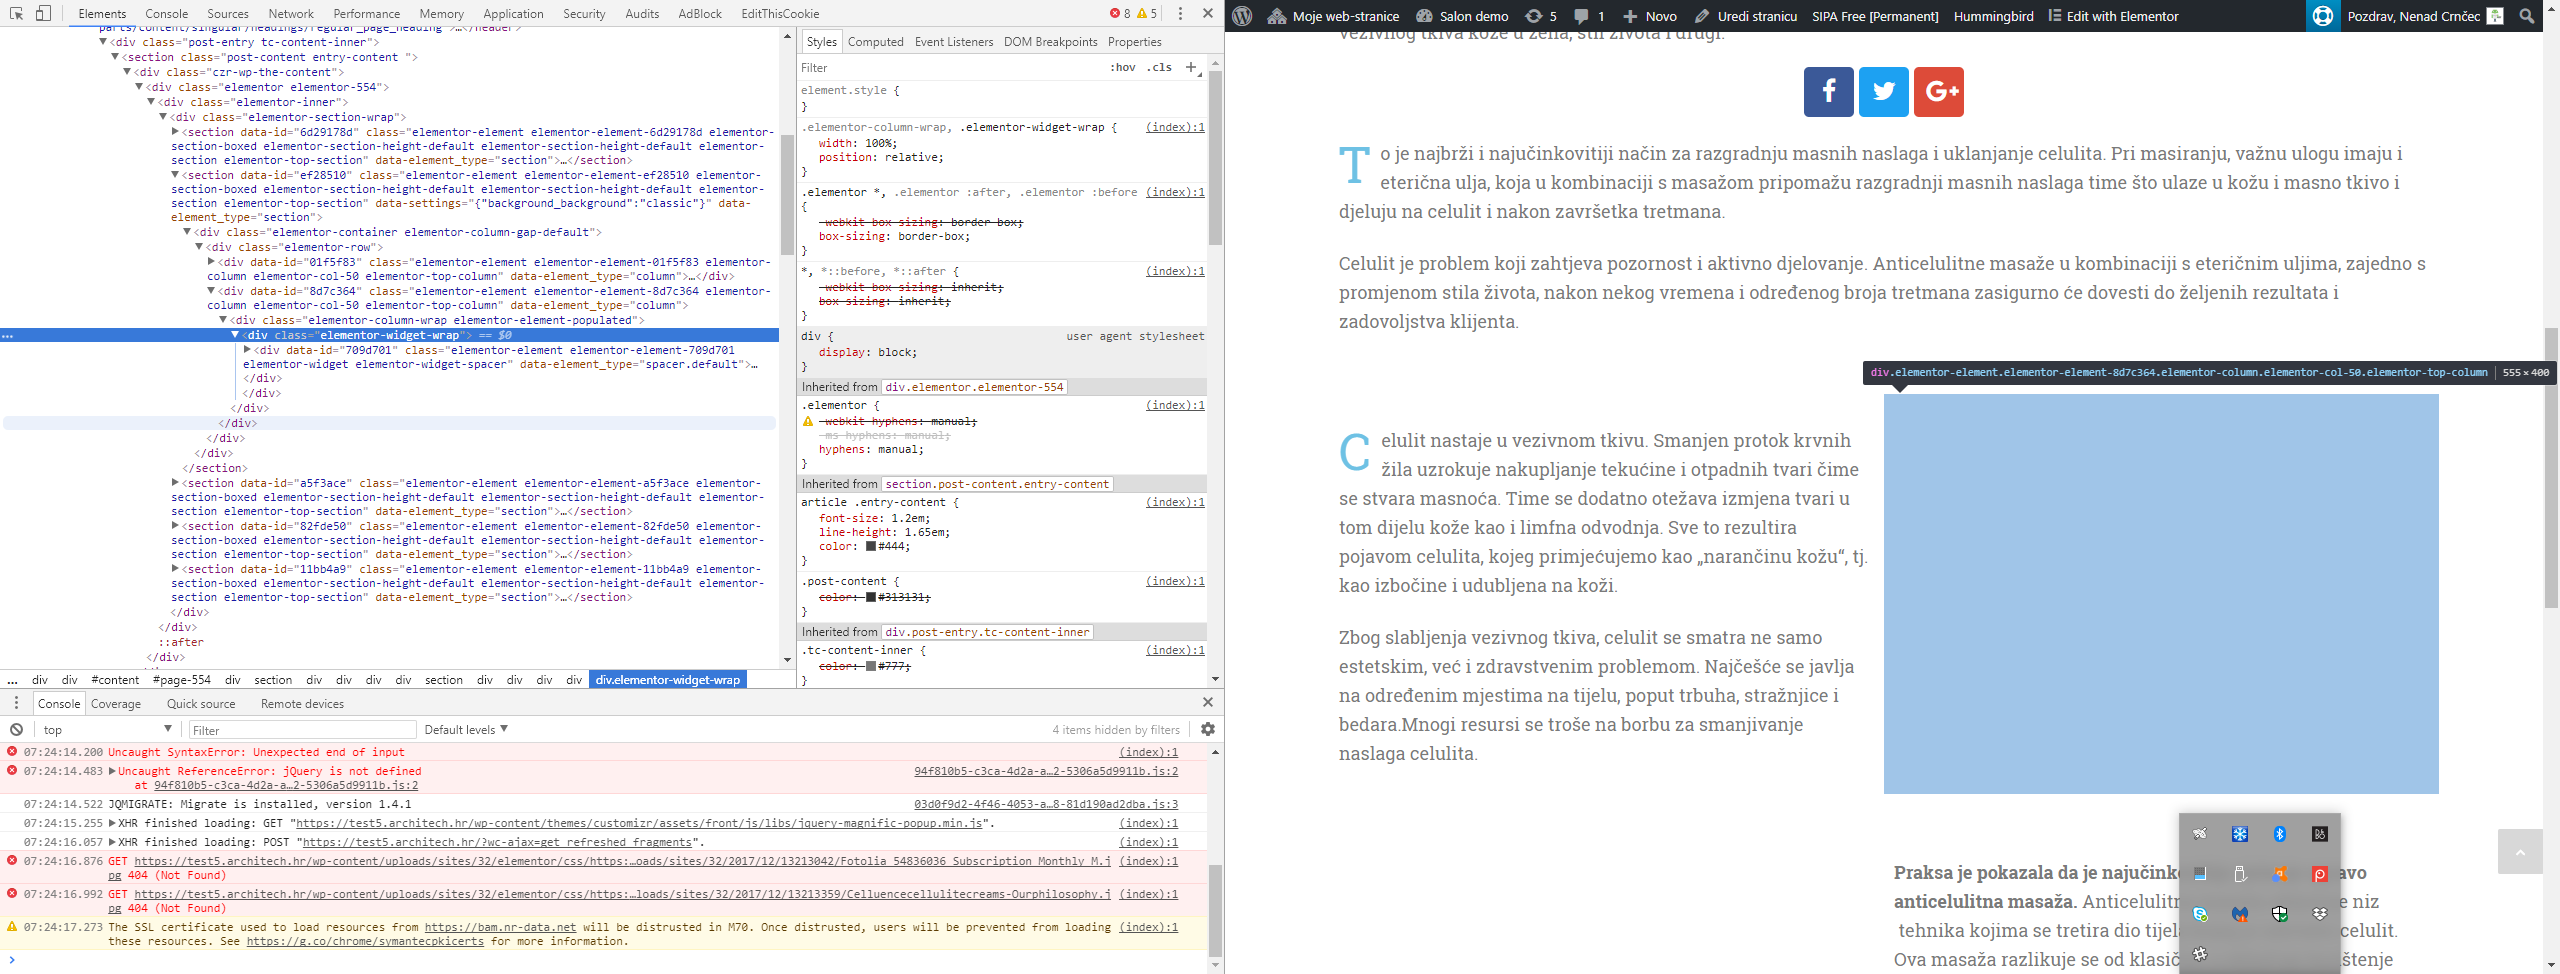Collapse the post-entry tc-content-inner div
This screenshot has height=974, width=2560.
pos(104,42)
